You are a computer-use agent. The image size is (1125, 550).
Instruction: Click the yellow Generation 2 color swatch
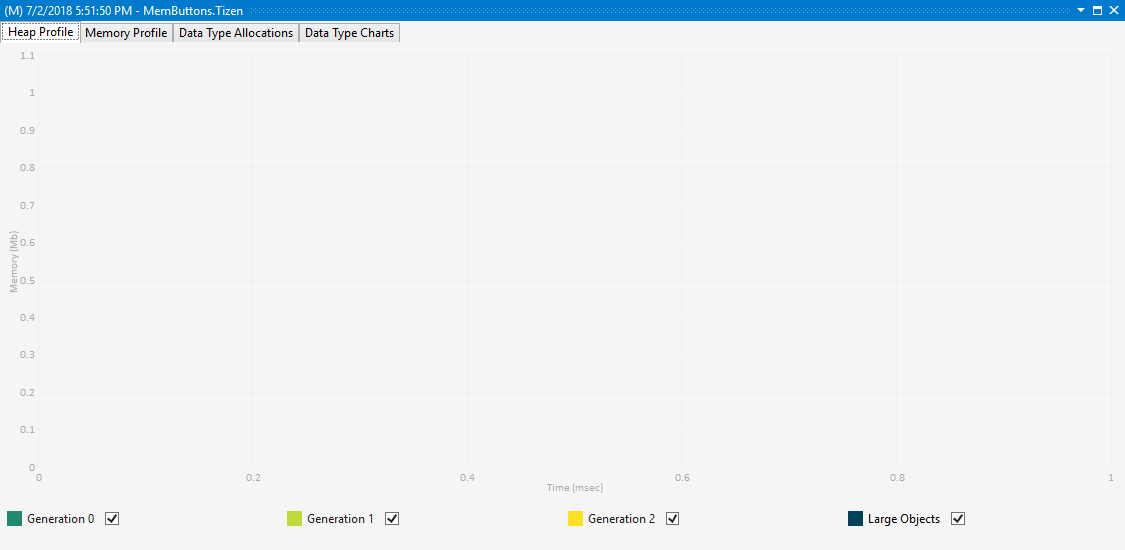click(x=575, y=519)
